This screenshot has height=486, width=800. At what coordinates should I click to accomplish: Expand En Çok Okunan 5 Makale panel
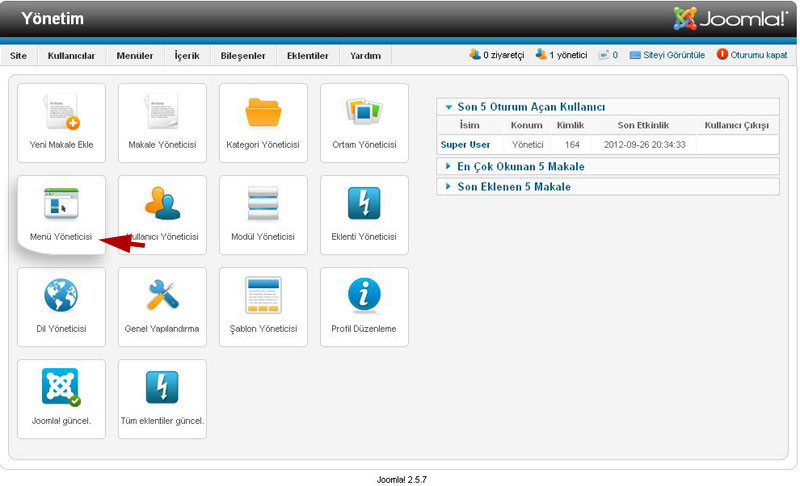[520, 167]
